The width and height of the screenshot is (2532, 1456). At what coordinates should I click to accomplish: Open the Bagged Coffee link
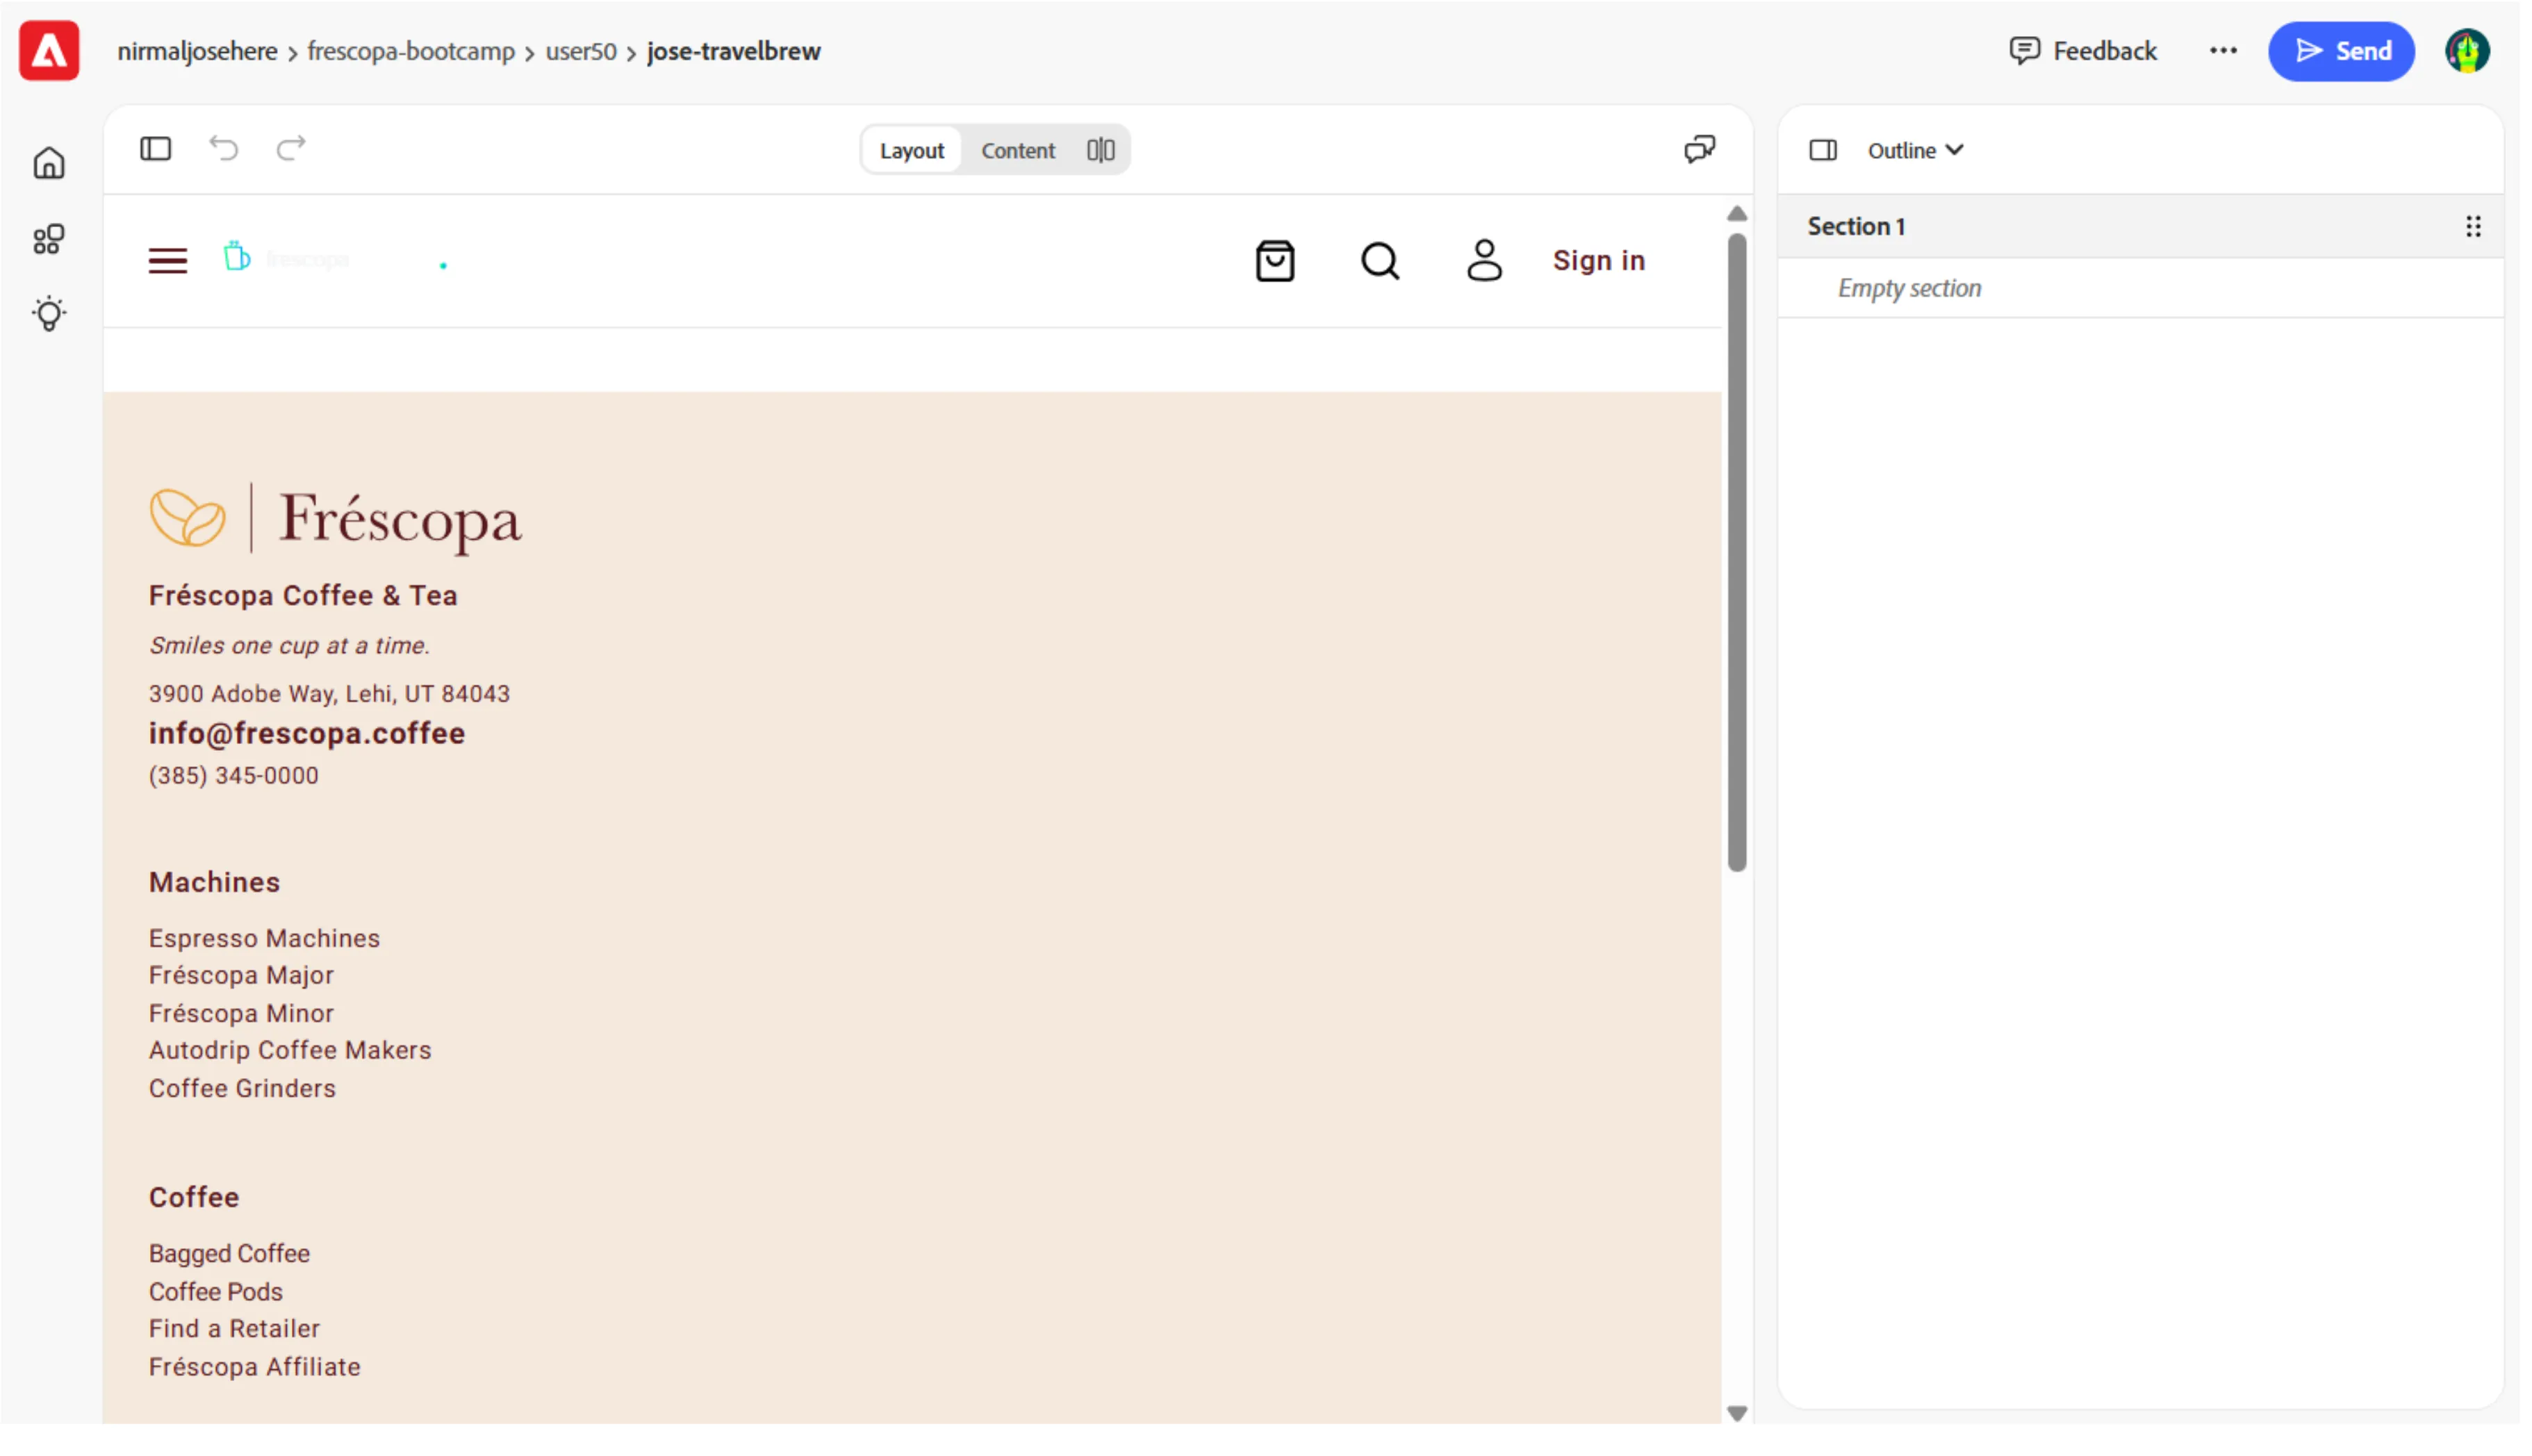click(x=229, y=1253)
